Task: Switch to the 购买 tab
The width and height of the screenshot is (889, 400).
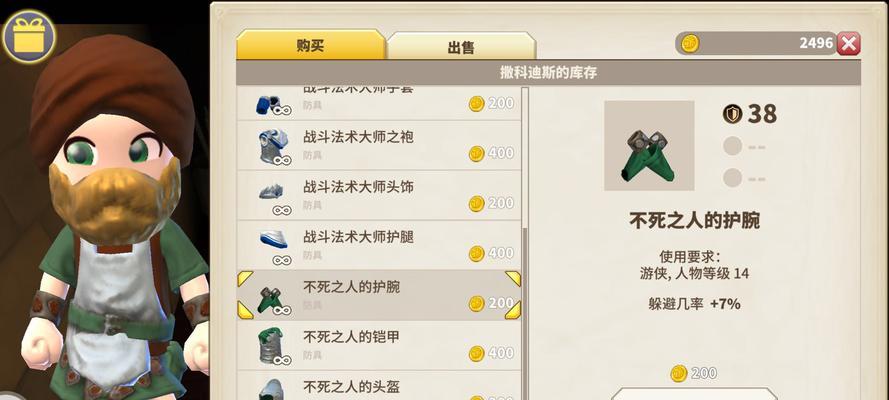Action: [311, 45]
